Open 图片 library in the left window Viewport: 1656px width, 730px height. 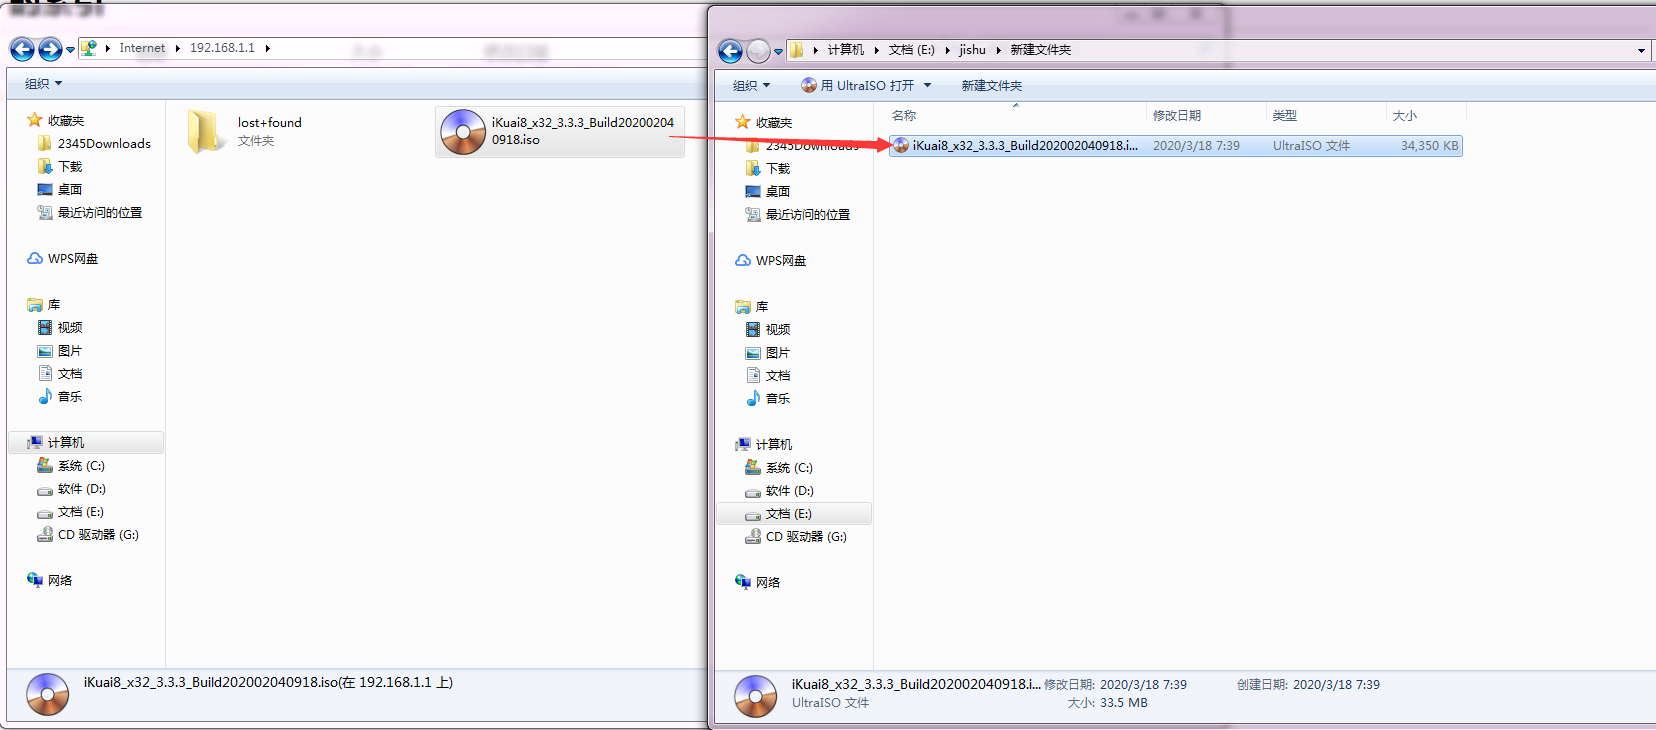point(59,350)
